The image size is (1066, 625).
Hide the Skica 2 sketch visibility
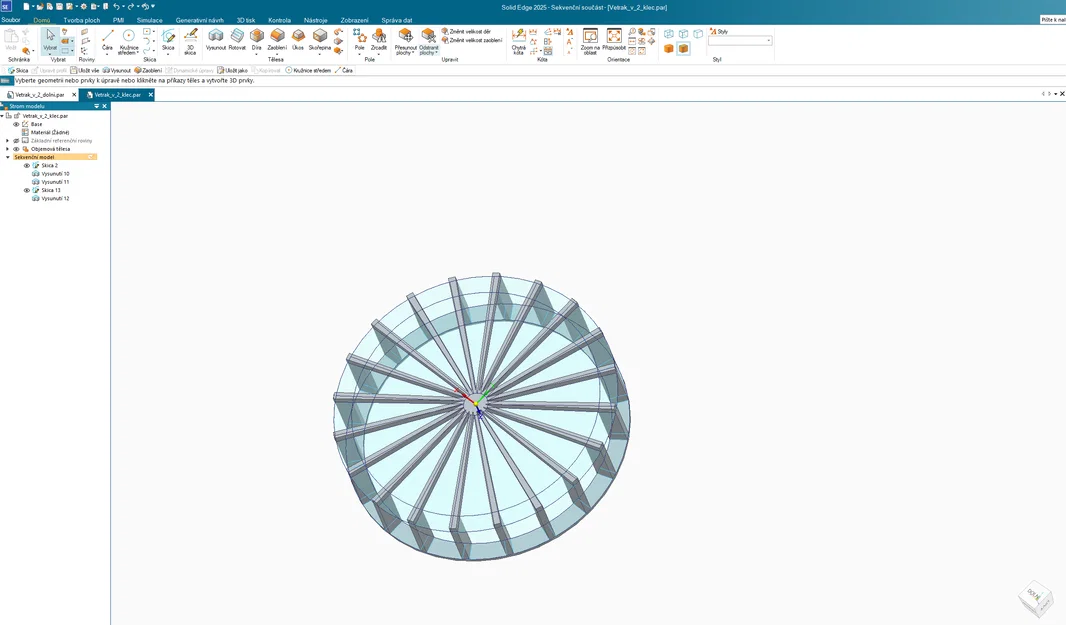point(27,165)
